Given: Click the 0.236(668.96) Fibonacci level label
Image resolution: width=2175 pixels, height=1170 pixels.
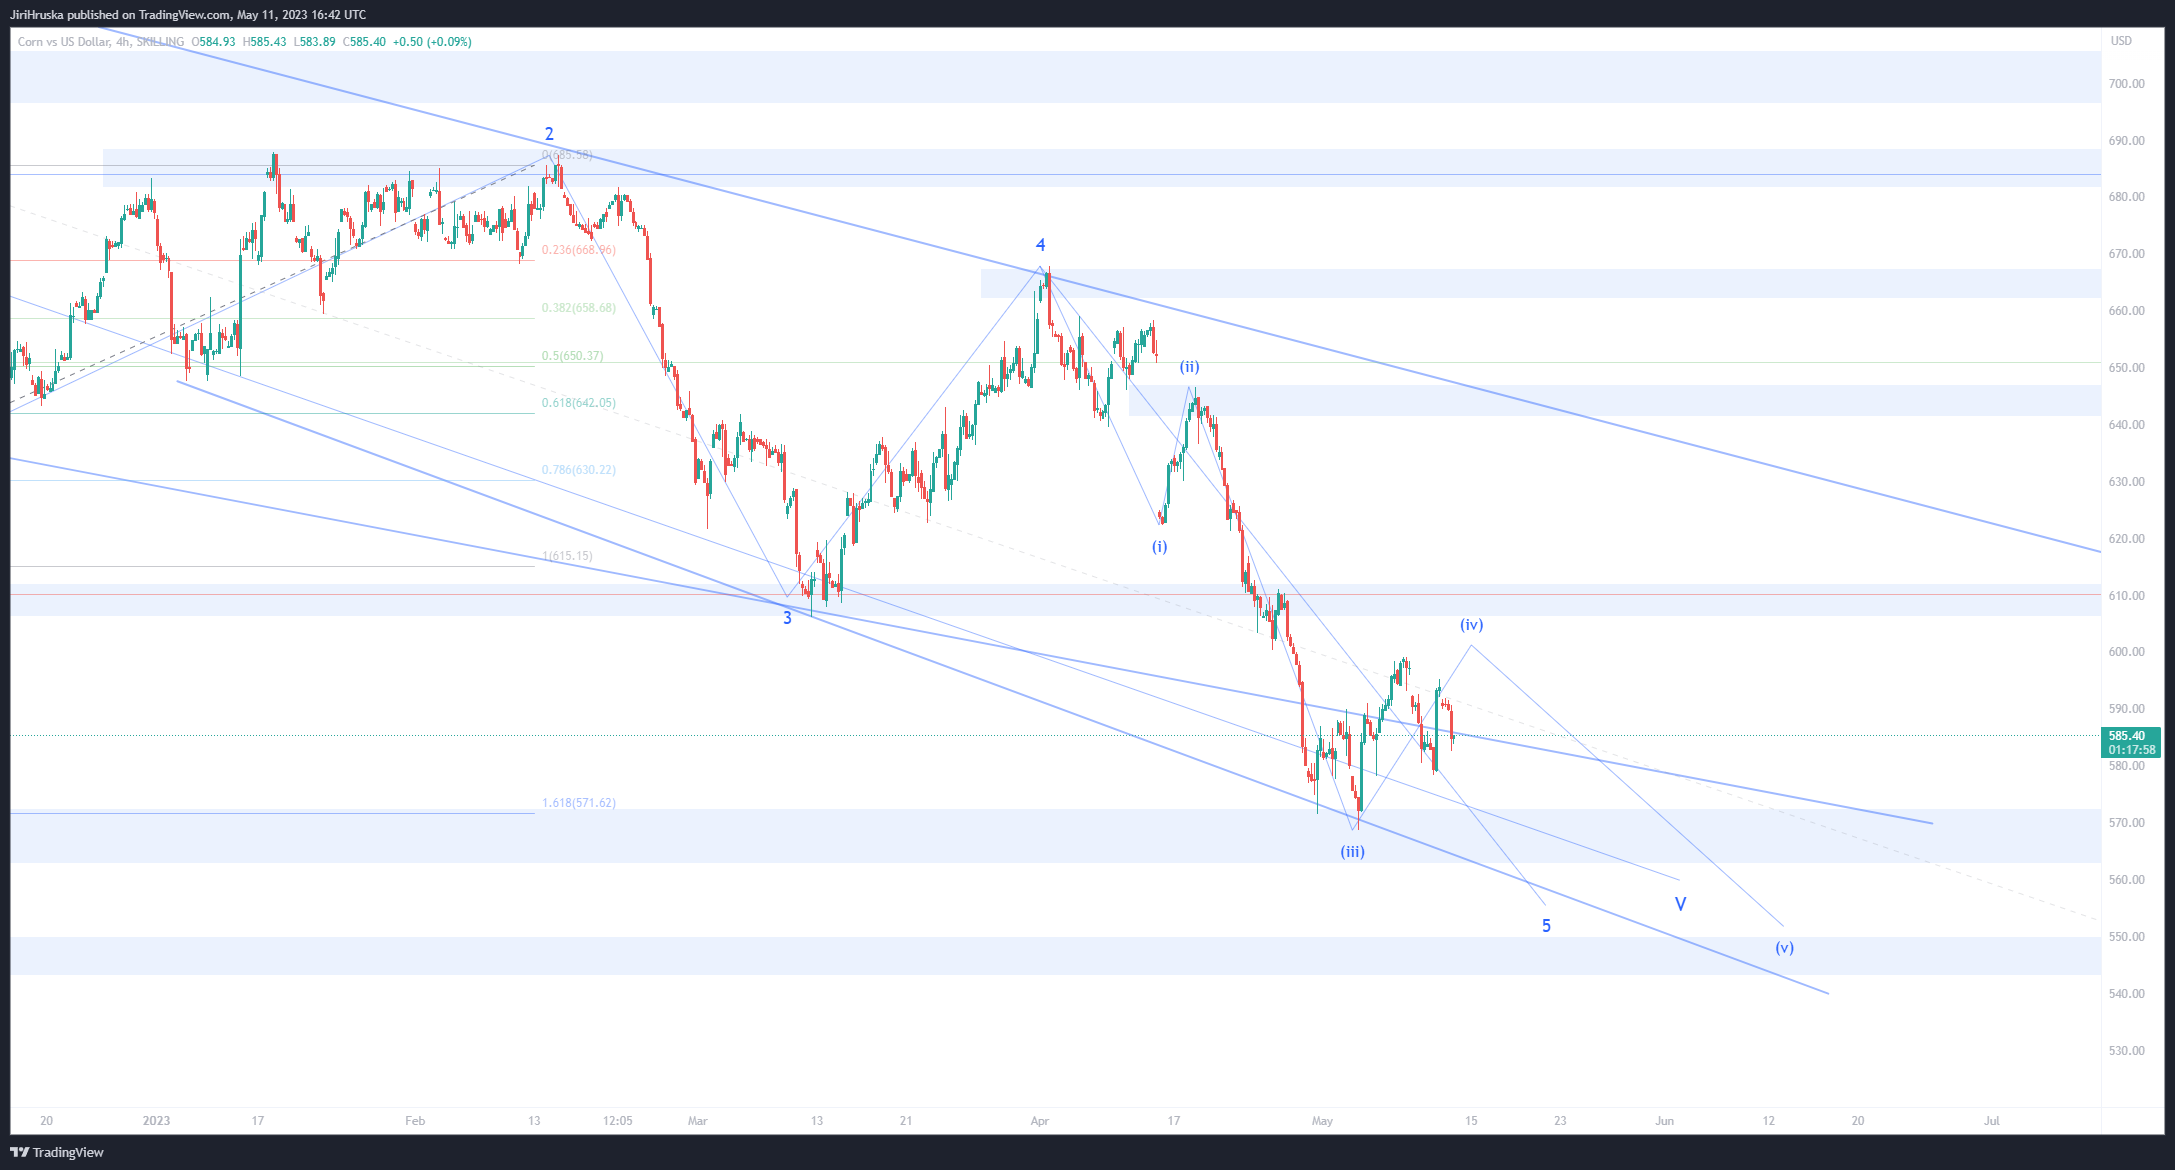Looking at the screenshot, I should (579, 250).
